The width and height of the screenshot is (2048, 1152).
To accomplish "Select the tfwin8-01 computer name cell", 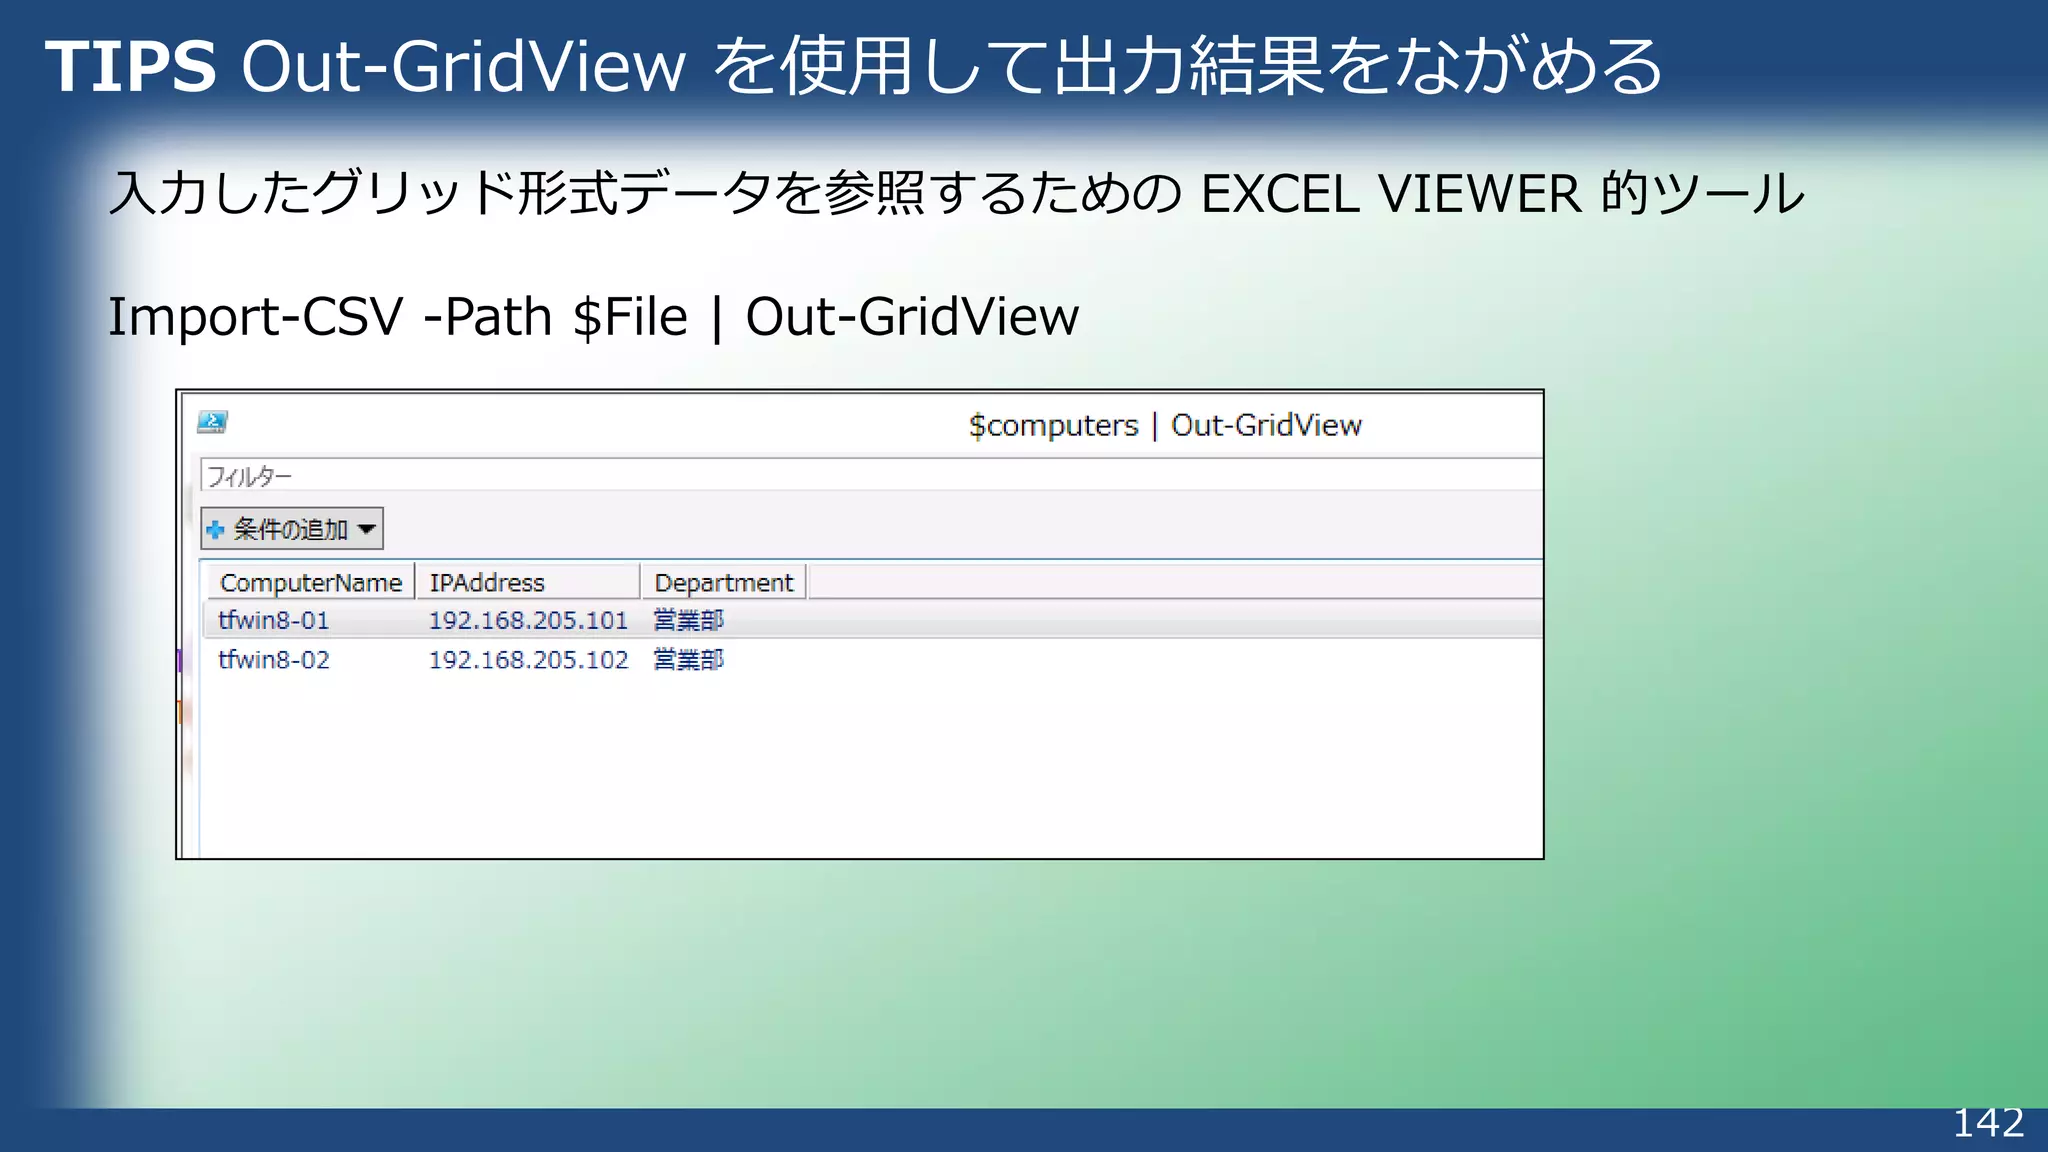I will click(274, 621).
